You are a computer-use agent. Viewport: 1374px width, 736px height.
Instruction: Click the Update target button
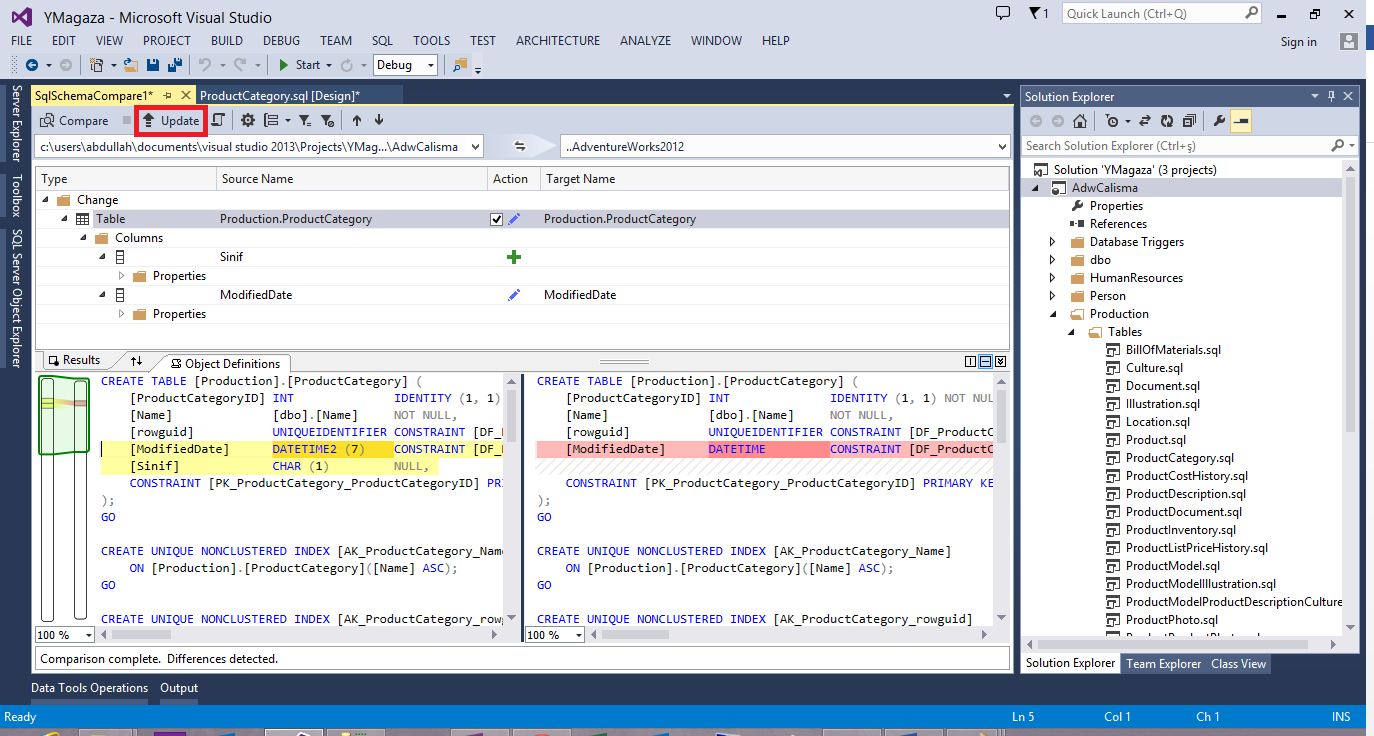coord(170,120)
